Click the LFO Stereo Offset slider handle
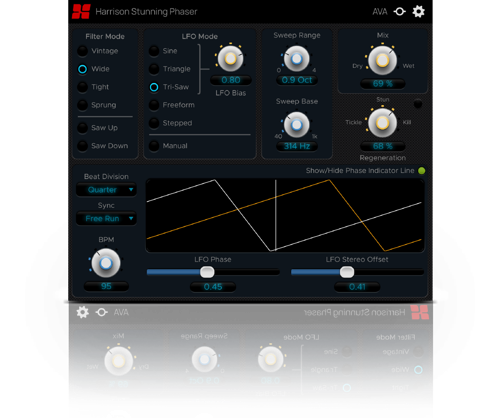 click(x=347, y=272)
